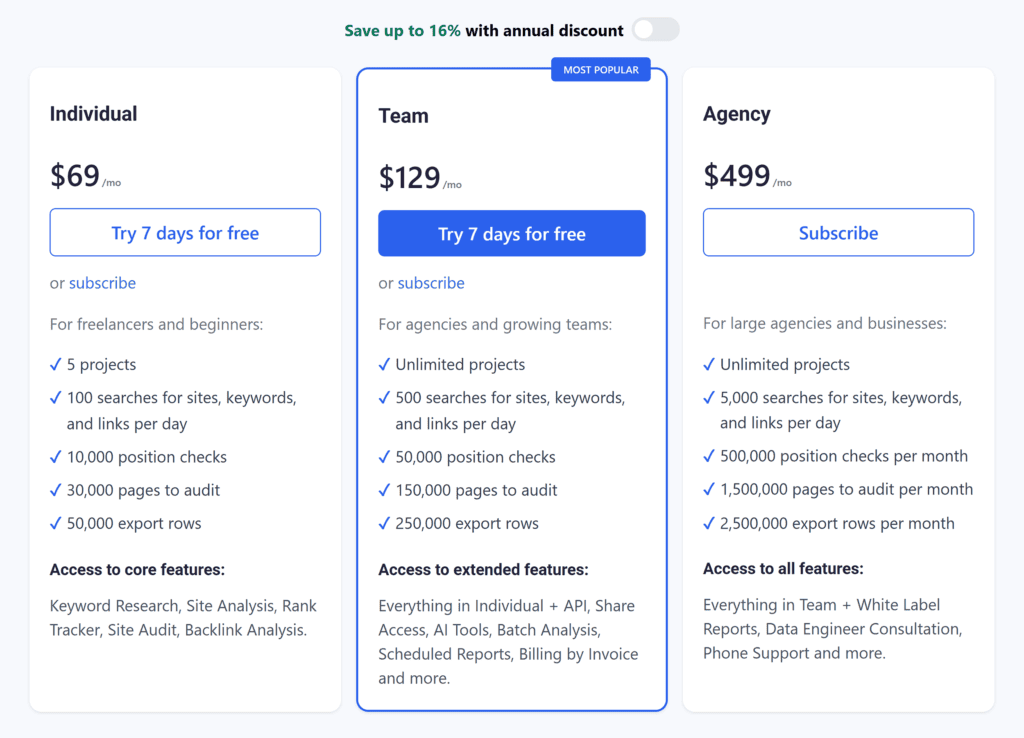Click 'Save up to 16%' text
Screen dimensions: 1024x738
402,31
